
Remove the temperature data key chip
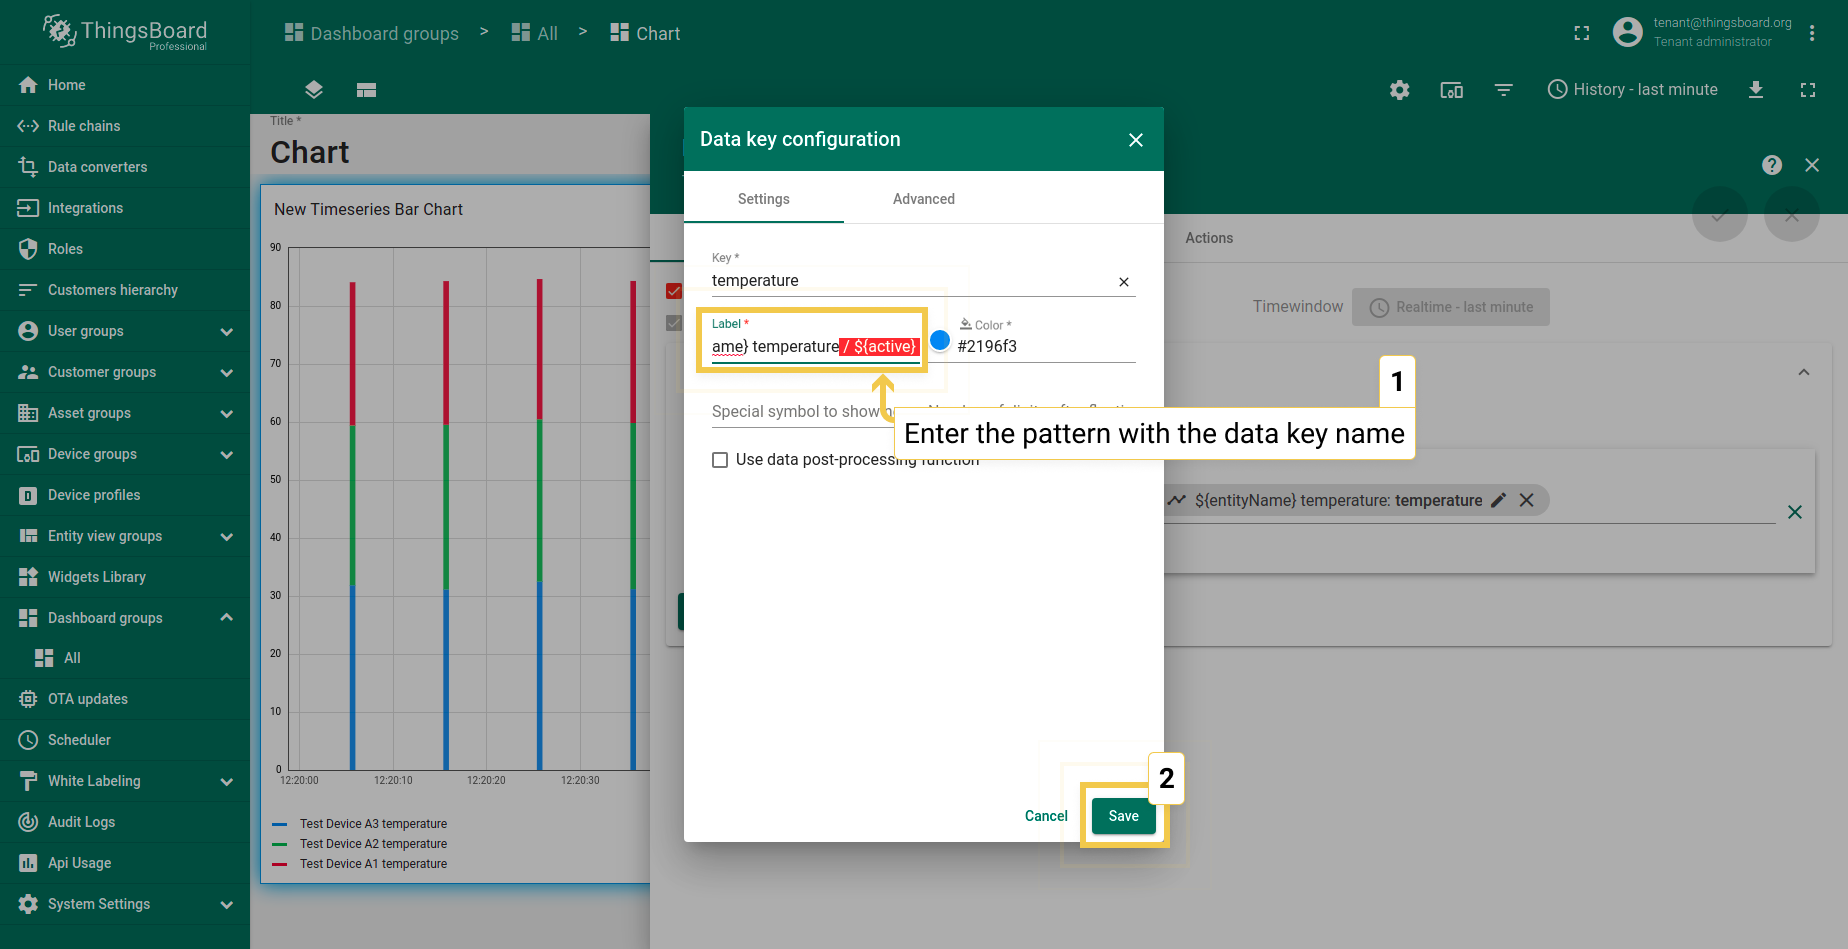1527,500
